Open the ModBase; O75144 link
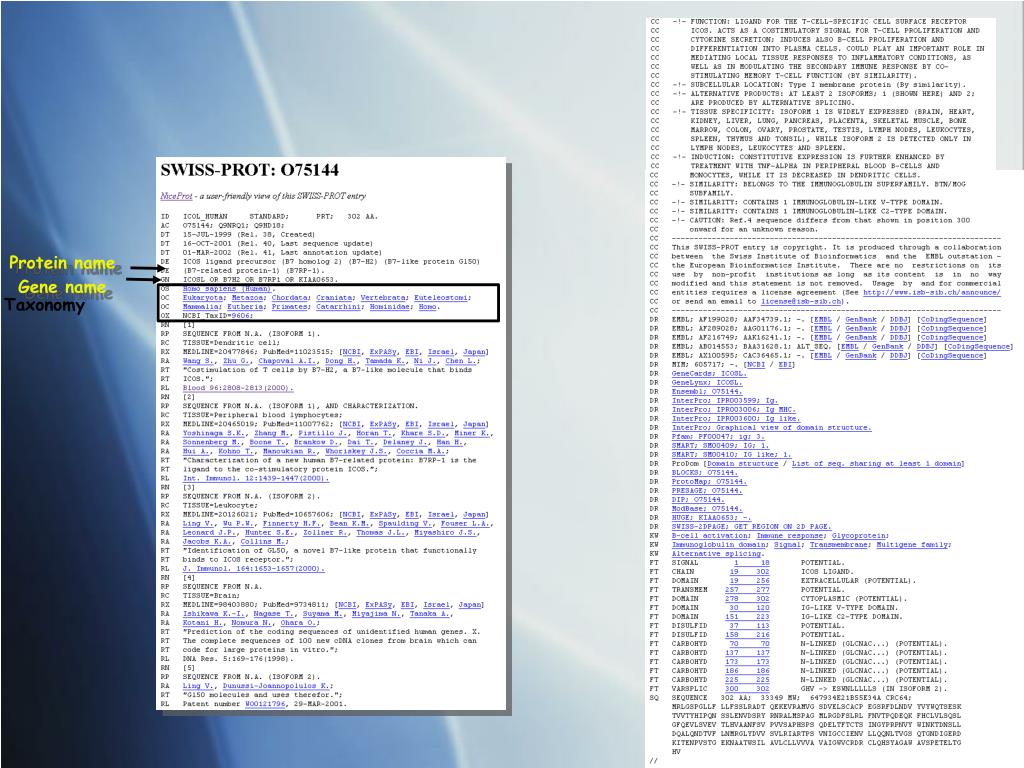Screen dimensions: 1024x768 (707, 509)
